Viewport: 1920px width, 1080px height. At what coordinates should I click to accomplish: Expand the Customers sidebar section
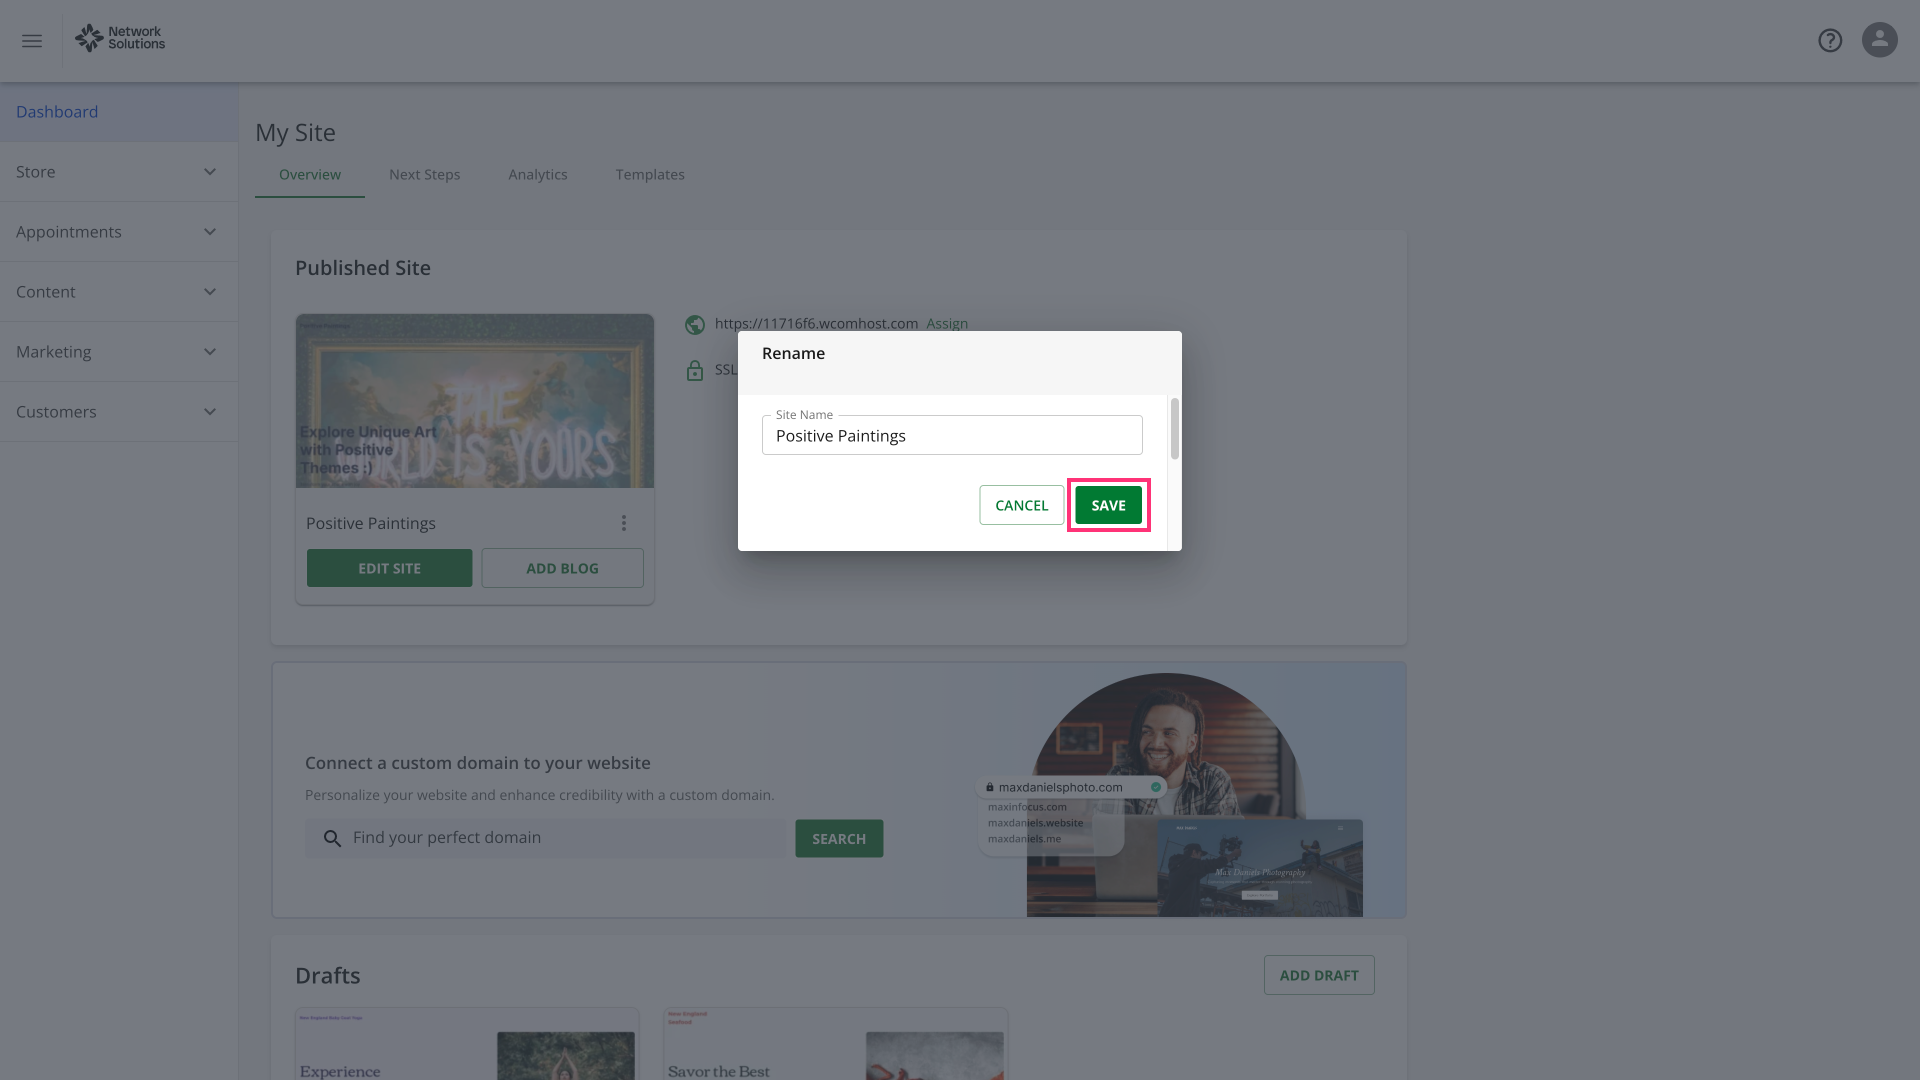(118, 412)
